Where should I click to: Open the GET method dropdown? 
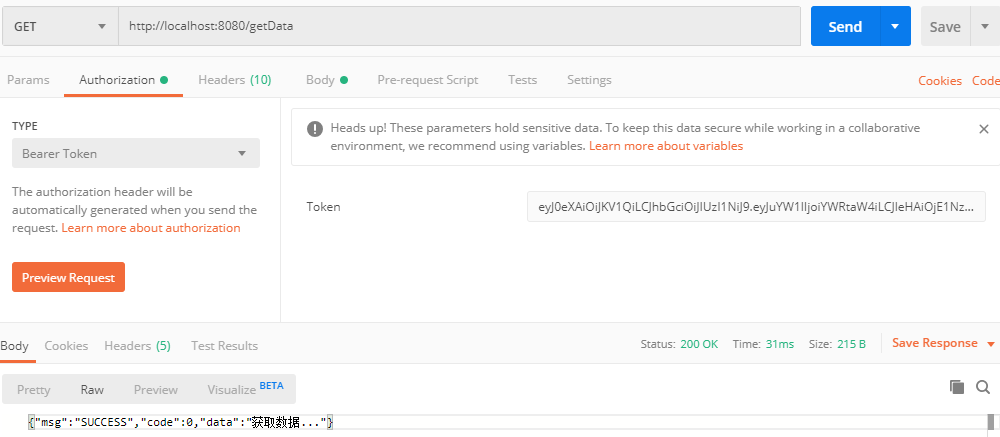60,26
